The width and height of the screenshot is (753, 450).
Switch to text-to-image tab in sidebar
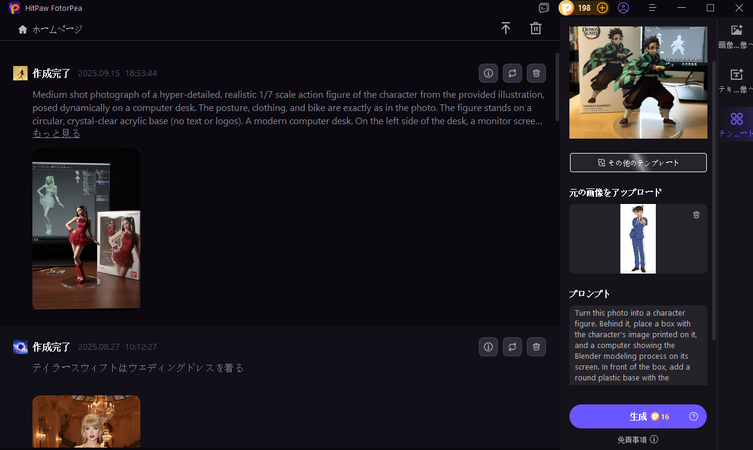pyautogui.click(x=736, y=81)
